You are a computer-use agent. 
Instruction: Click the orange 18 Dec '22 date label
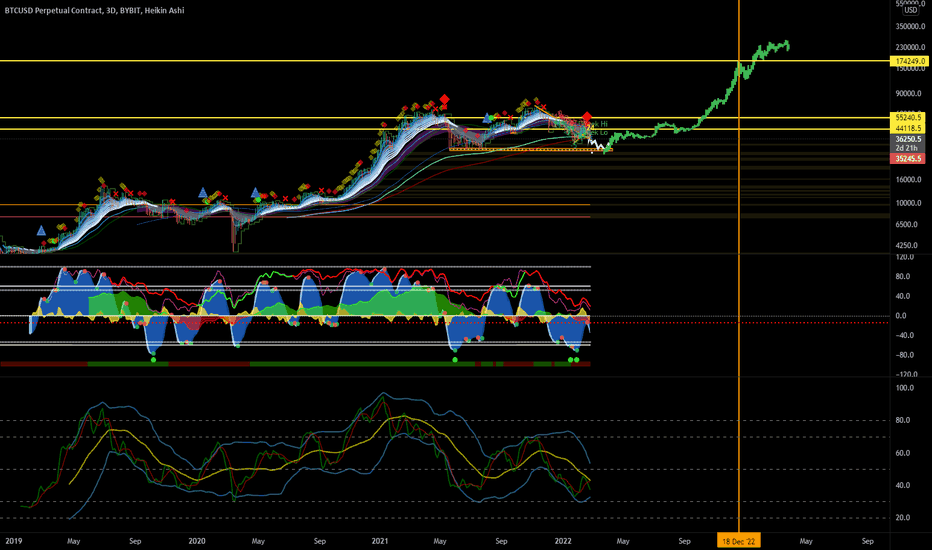(x=738, y=541)
